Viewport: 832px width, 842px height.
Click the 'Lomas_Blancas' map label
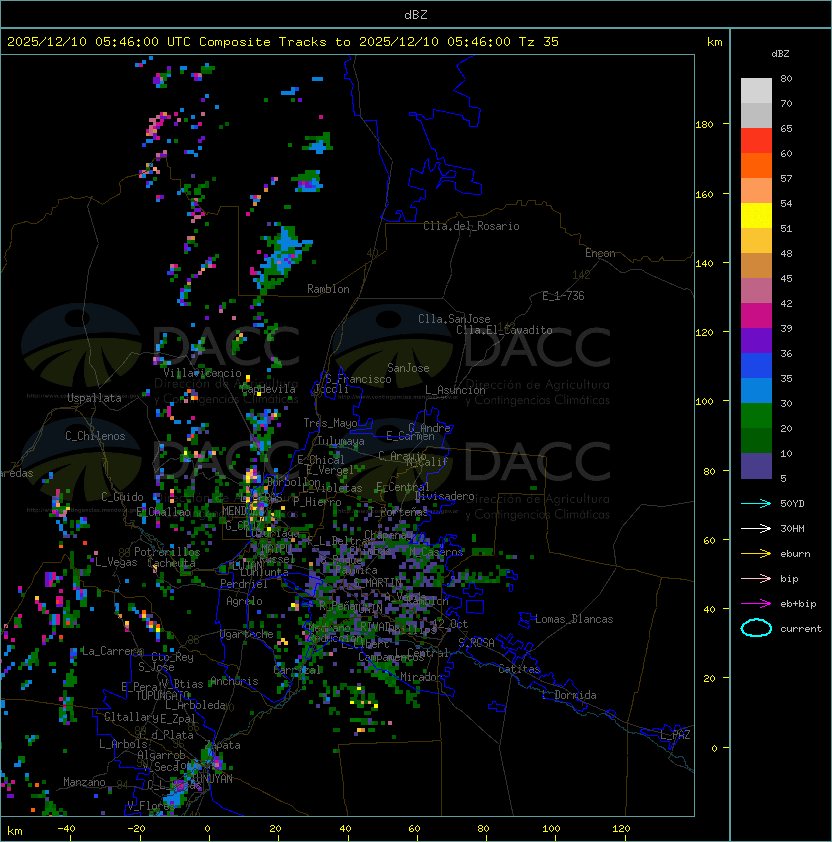[574, 619]
